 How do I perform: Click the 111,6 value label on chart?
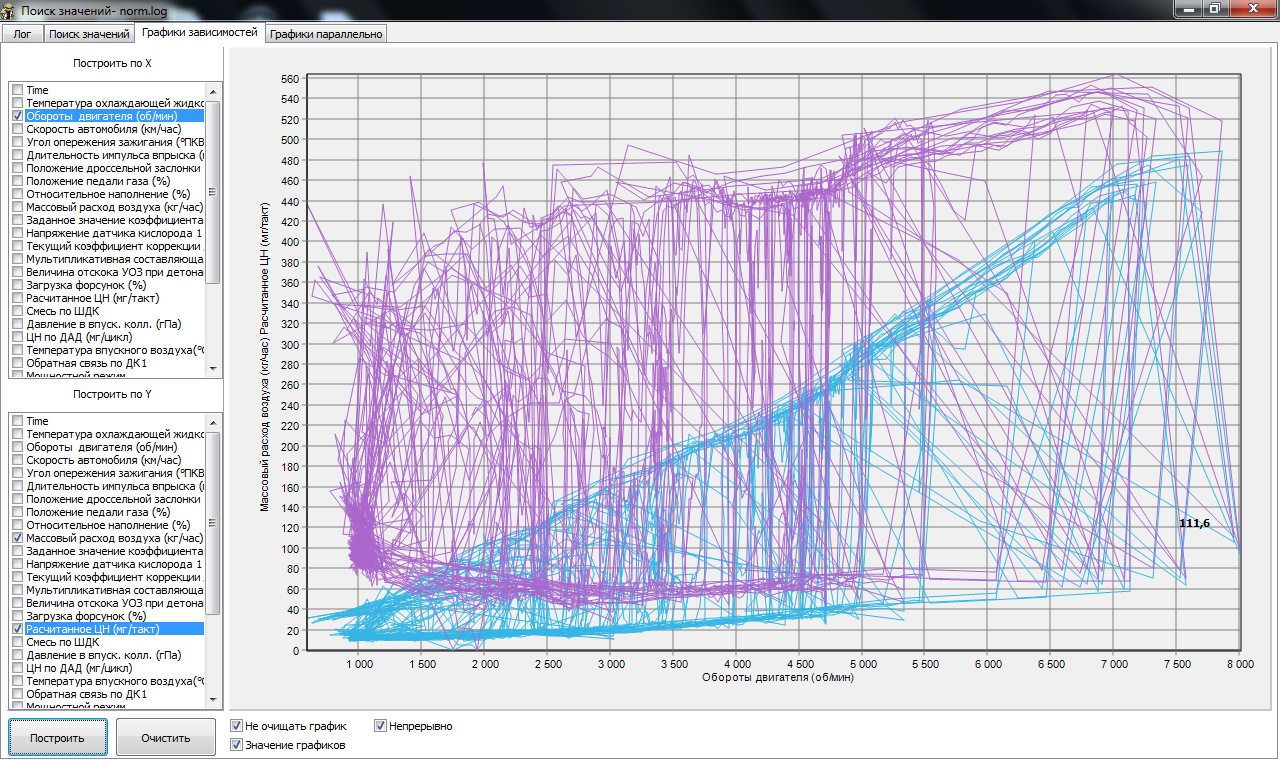1194,523
